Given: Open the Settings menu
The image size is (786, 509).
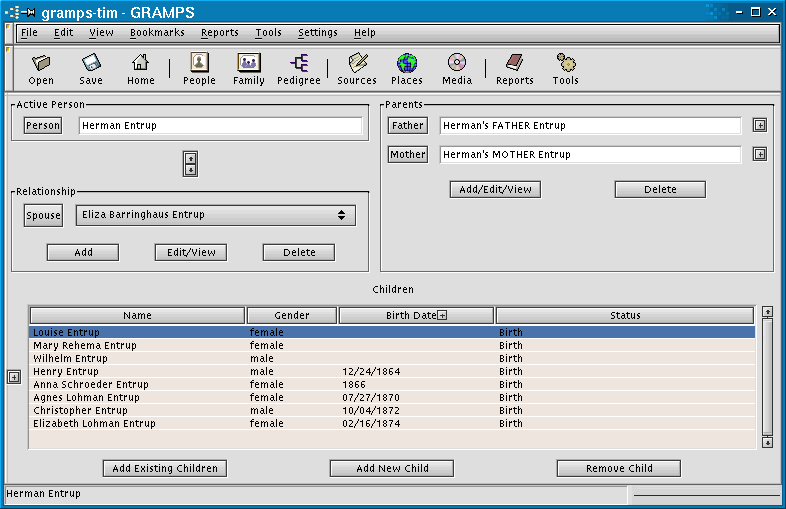Looking at the screenshot, I should pos(318,33).
